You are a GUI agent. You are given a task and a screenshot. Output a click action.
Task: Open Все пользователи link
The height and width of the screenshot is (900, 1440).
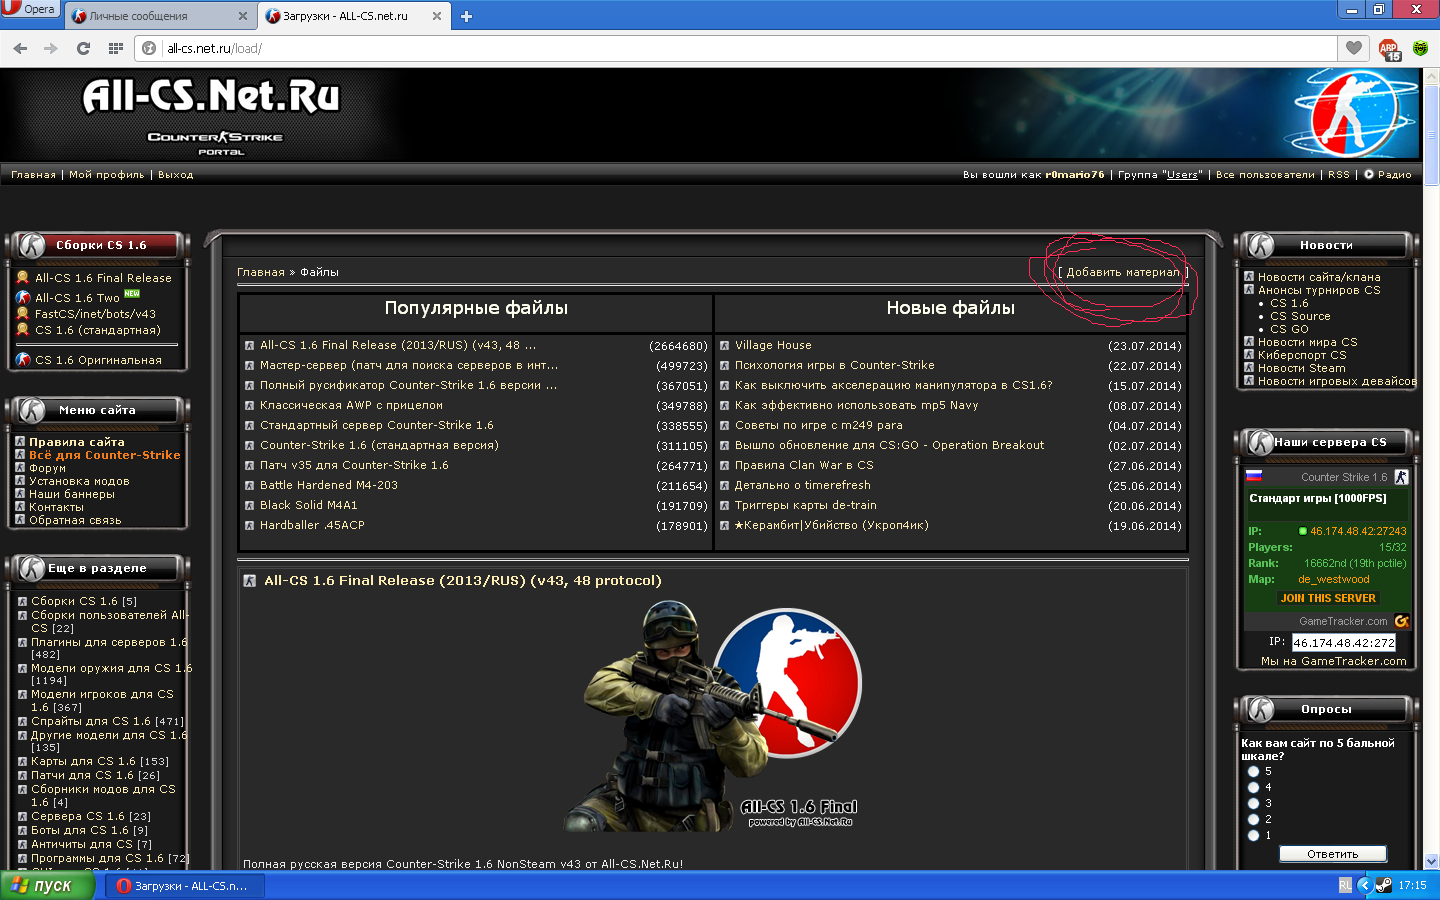(x=1265, y=175)
